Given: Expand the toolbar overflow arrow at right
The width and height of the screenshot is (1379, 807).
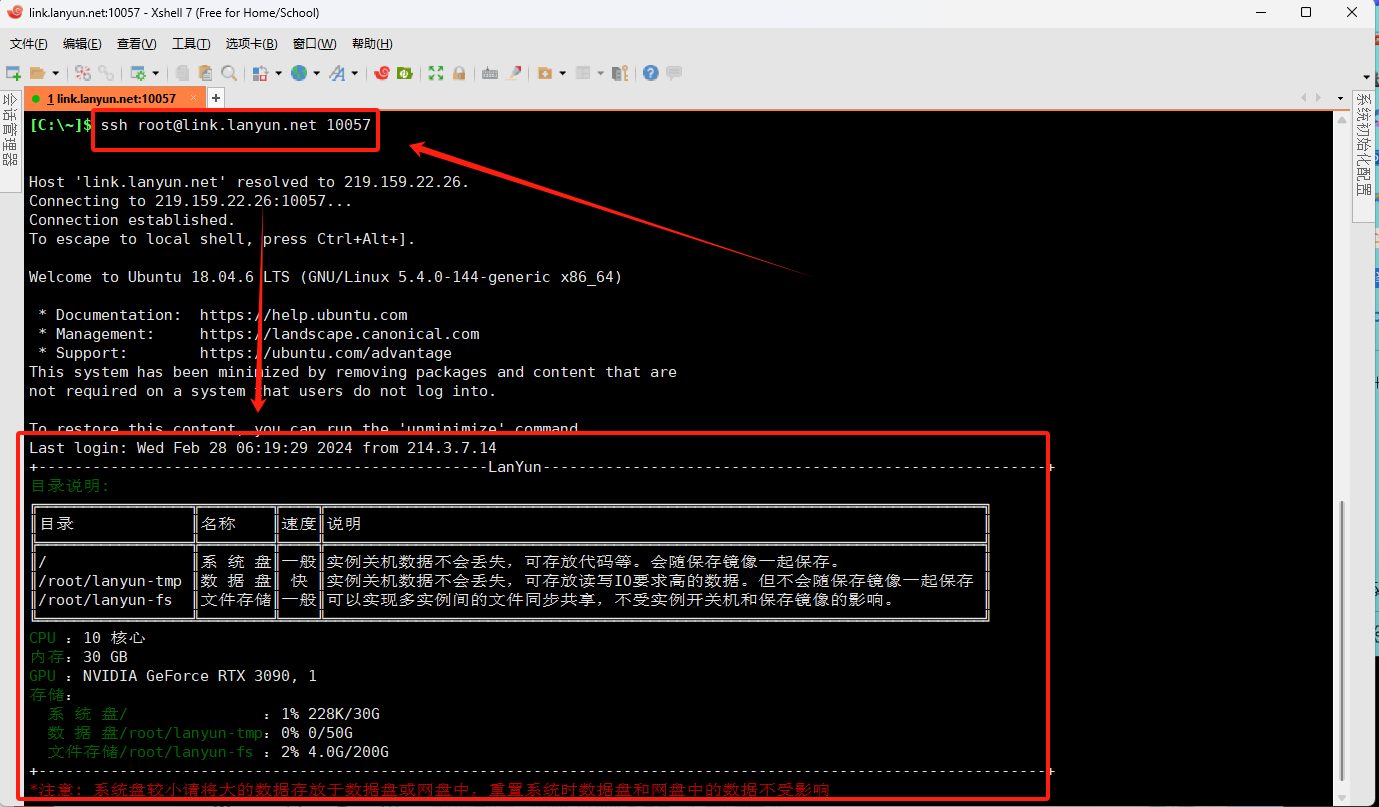Looking at the screenshot, I should (x=1367, y=76).
